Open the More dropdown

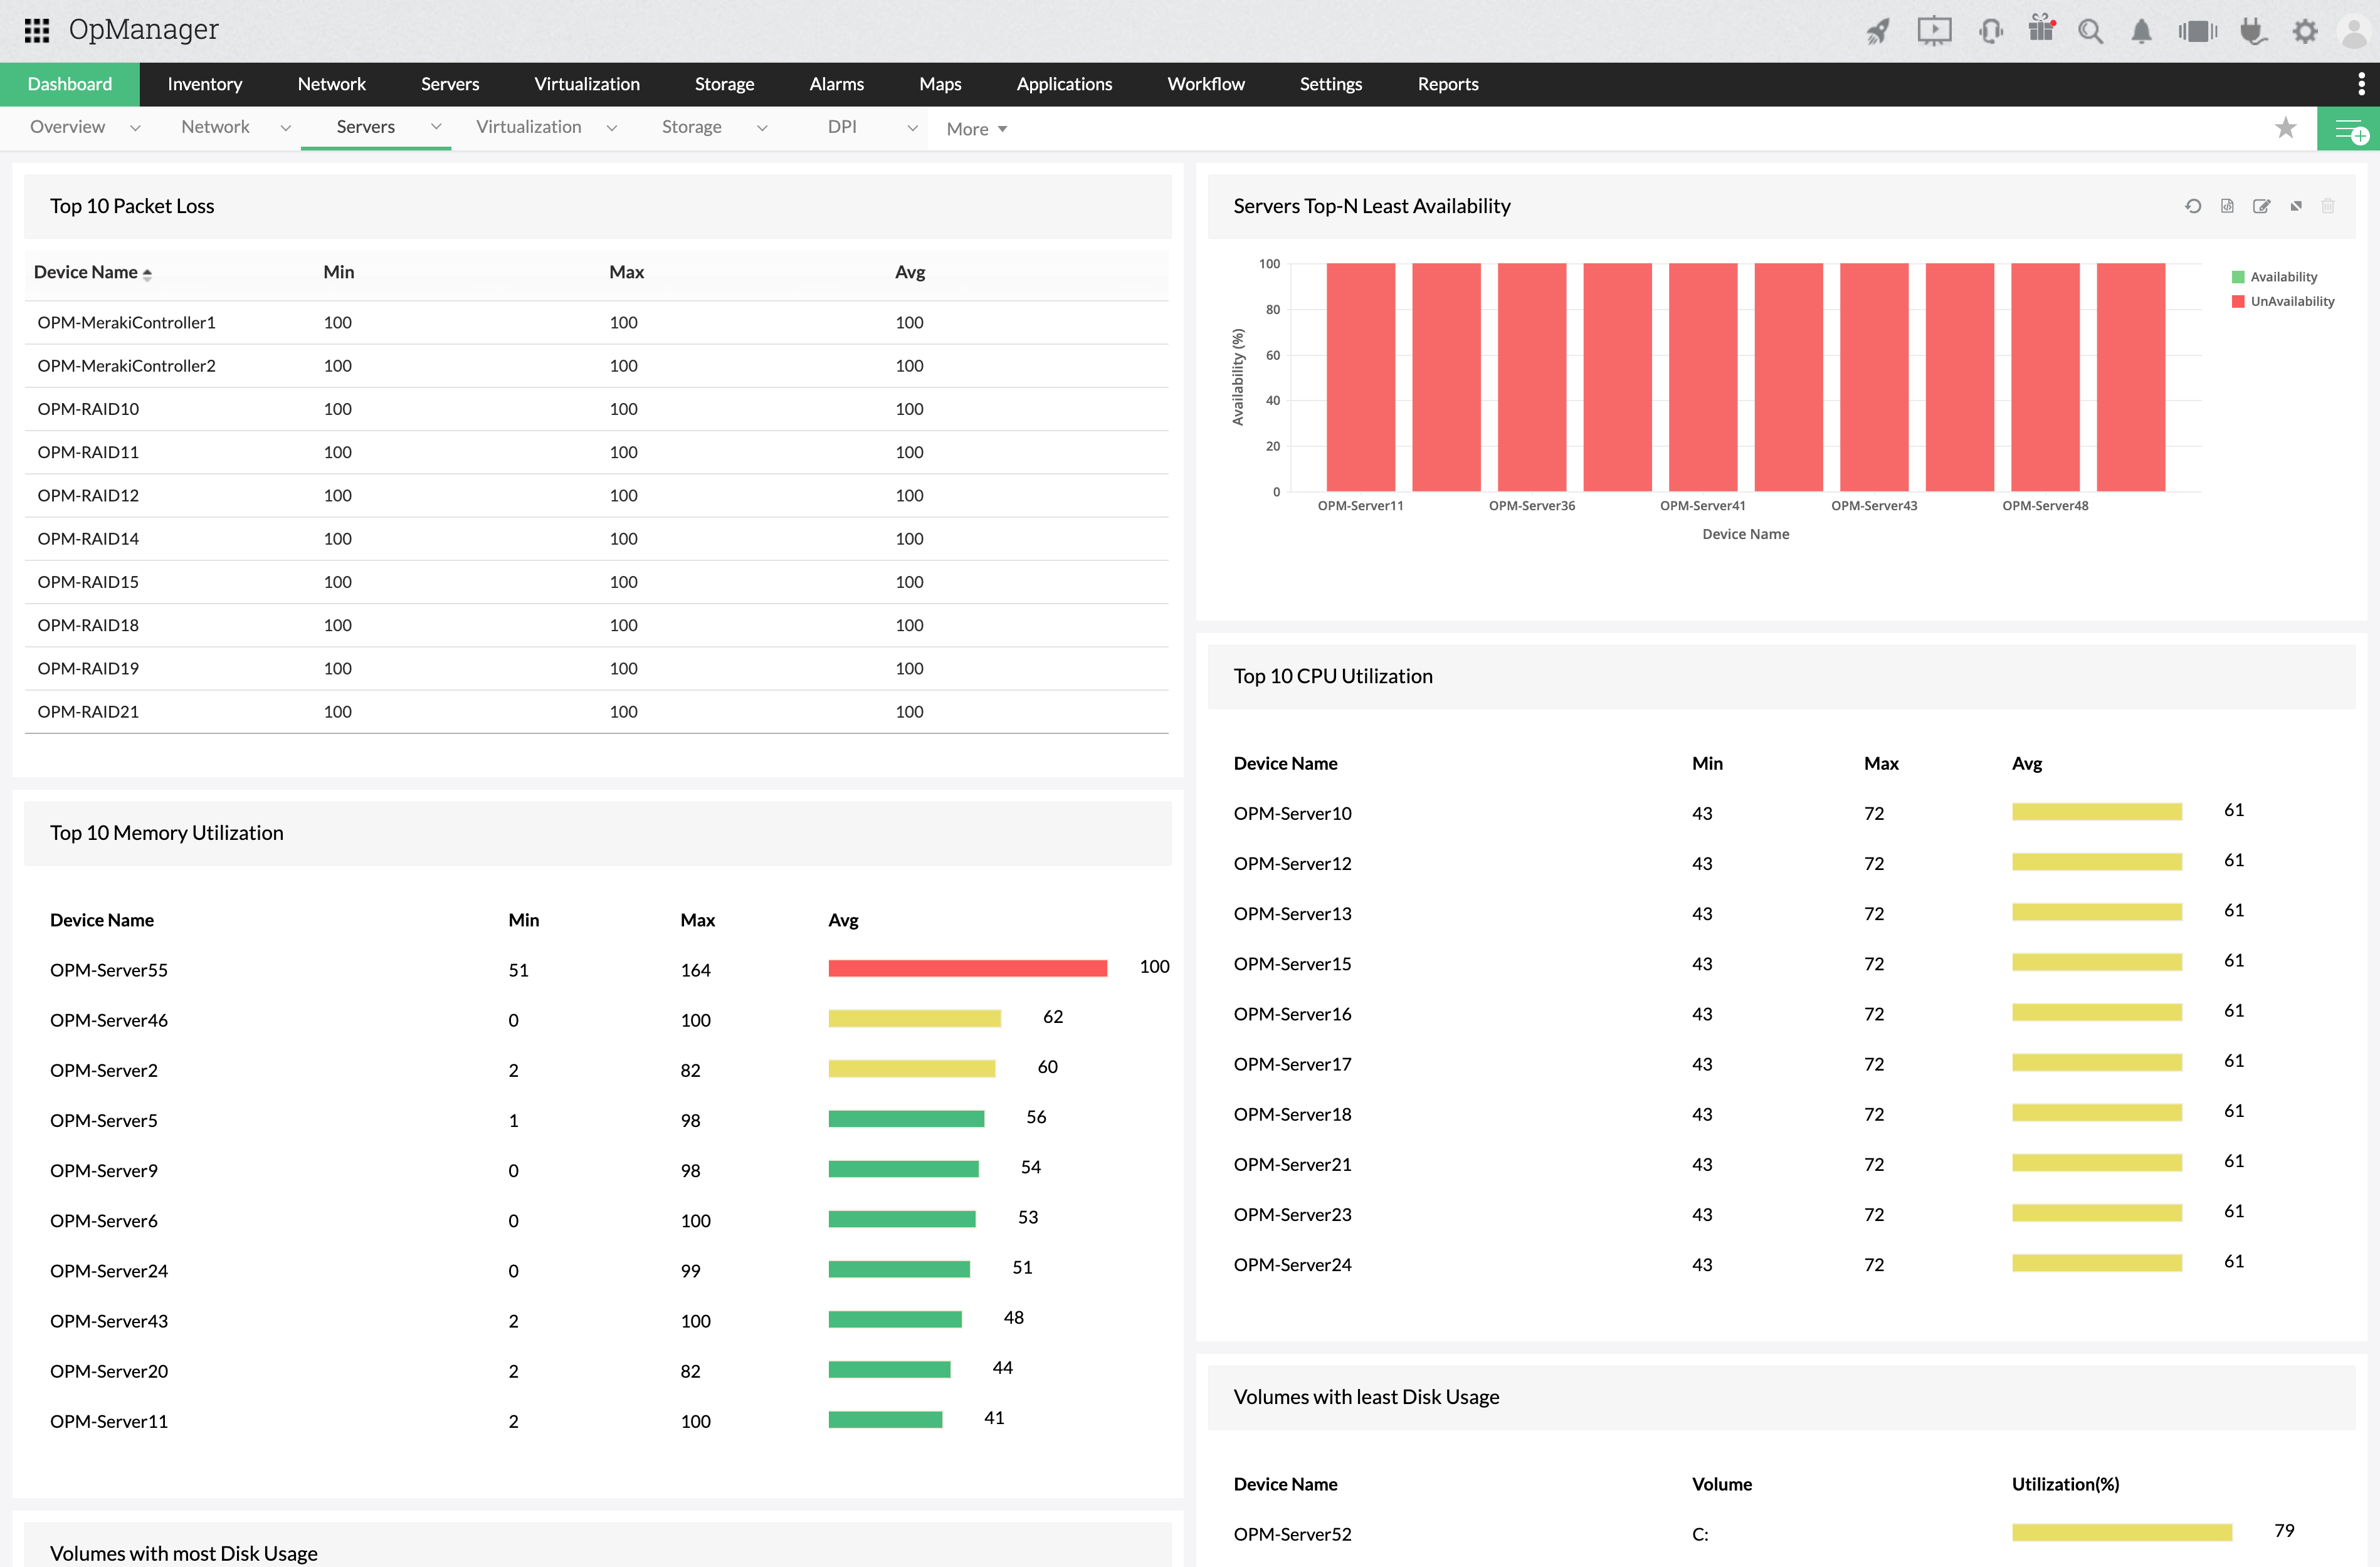pos(976,129)
